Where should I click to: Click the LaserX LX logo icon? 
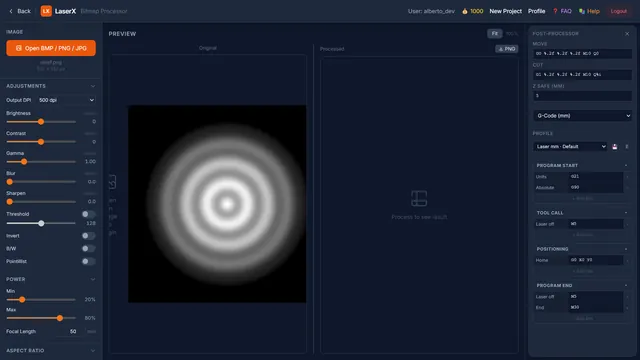[x=46, y=11]
